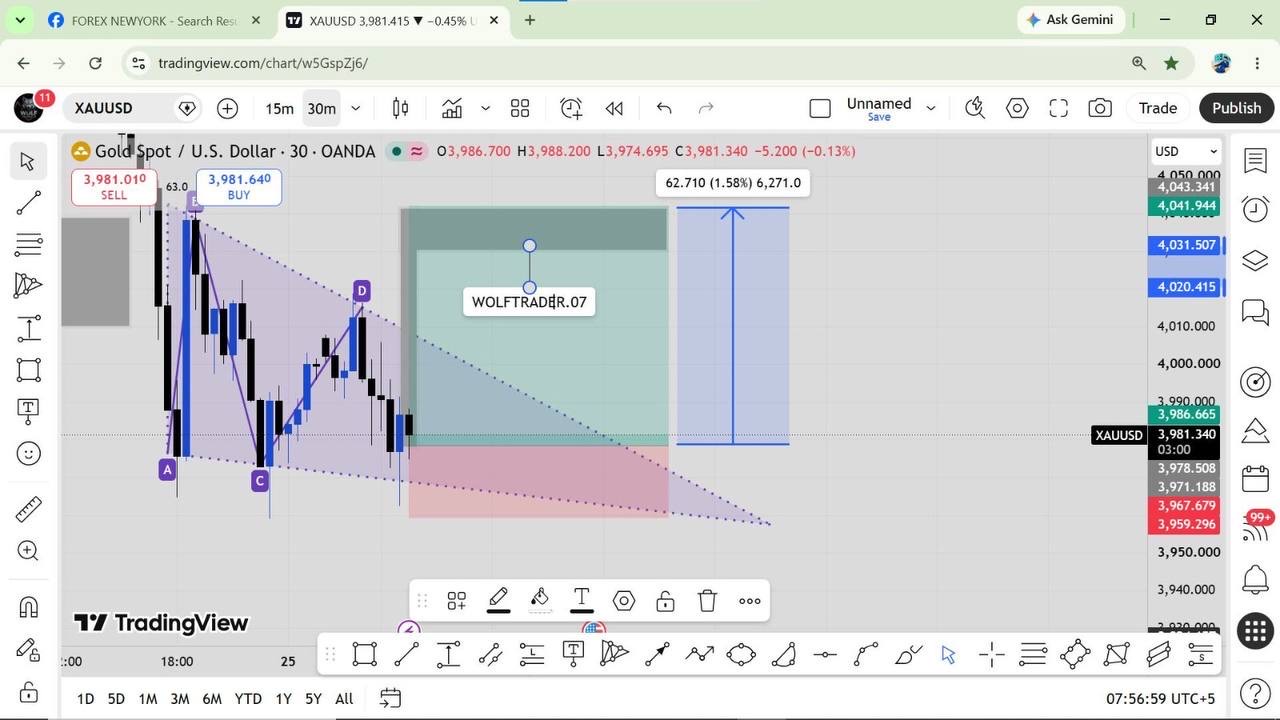Toggle stay in drawing mode pencil-lock

click(x=28, y=649)
